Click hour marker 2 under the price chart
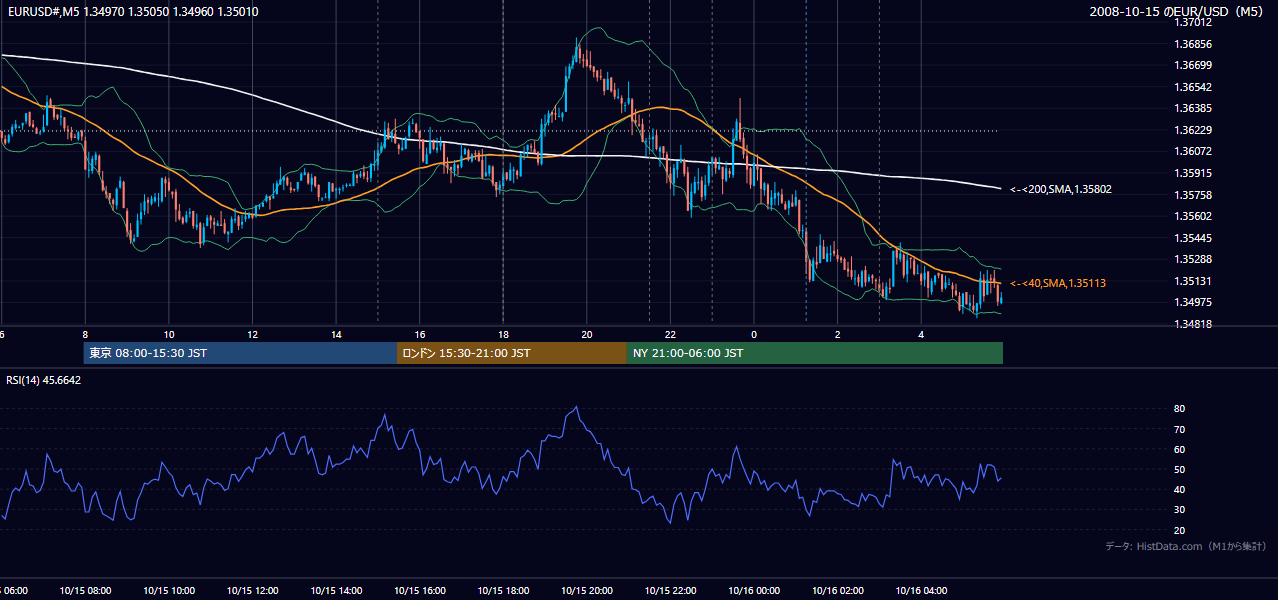 [x=838, y=335]
